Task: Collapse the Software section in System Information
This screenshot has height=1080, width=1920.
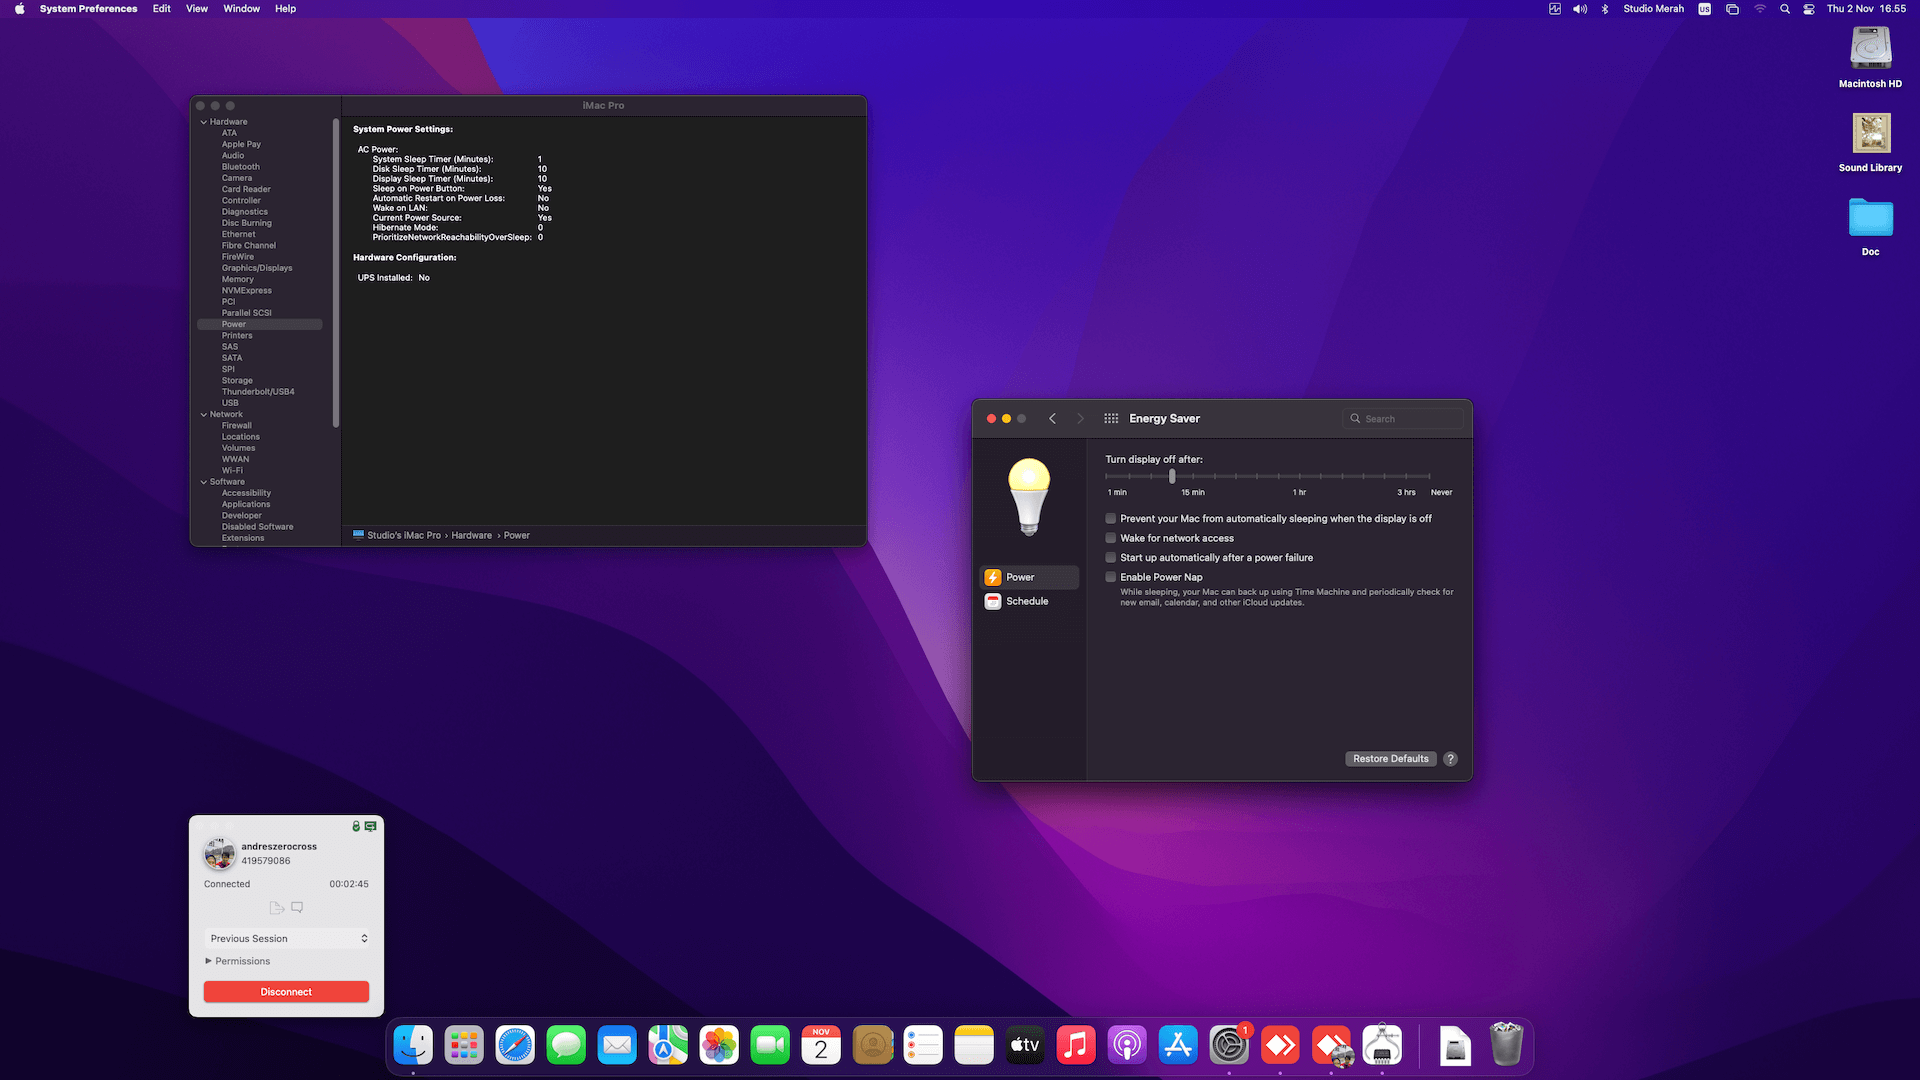Action: tap(204, 482)
